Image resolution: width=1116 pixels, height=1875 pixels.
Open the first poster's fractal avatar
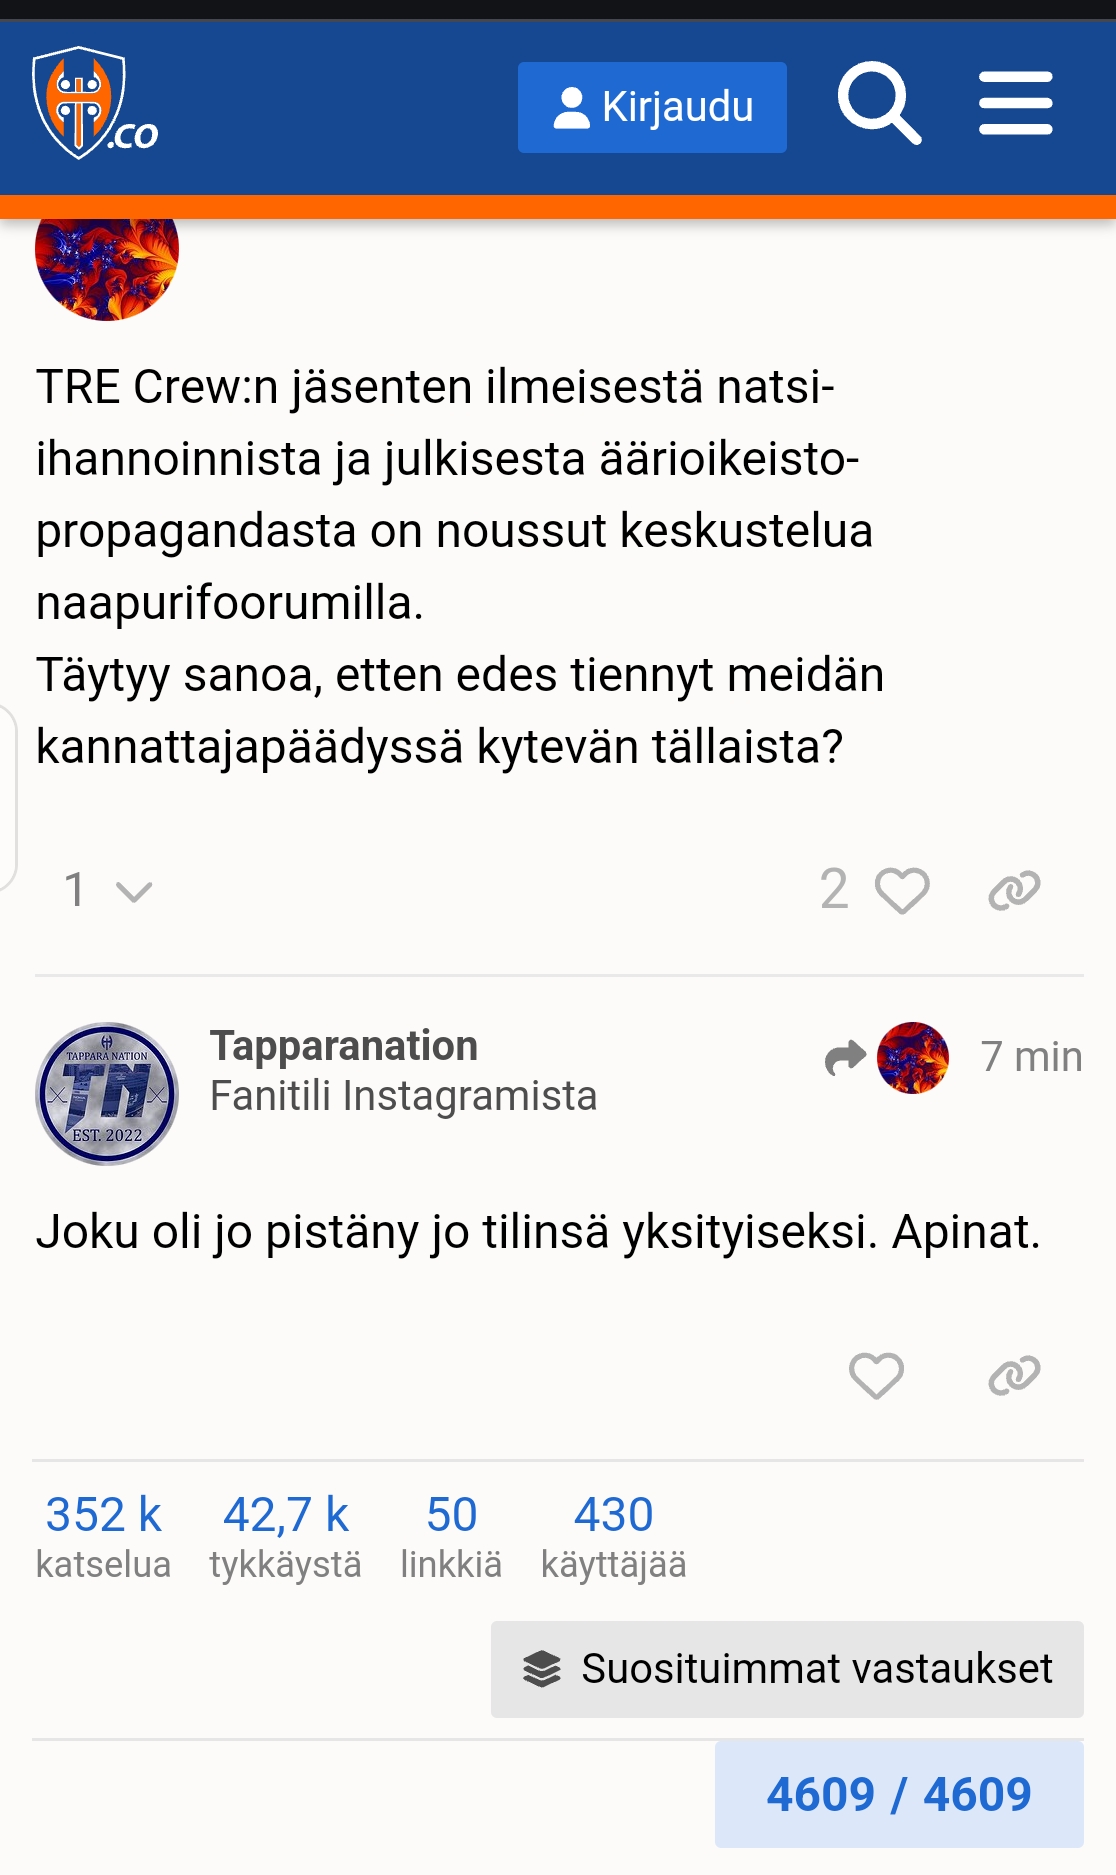point(107,262)
